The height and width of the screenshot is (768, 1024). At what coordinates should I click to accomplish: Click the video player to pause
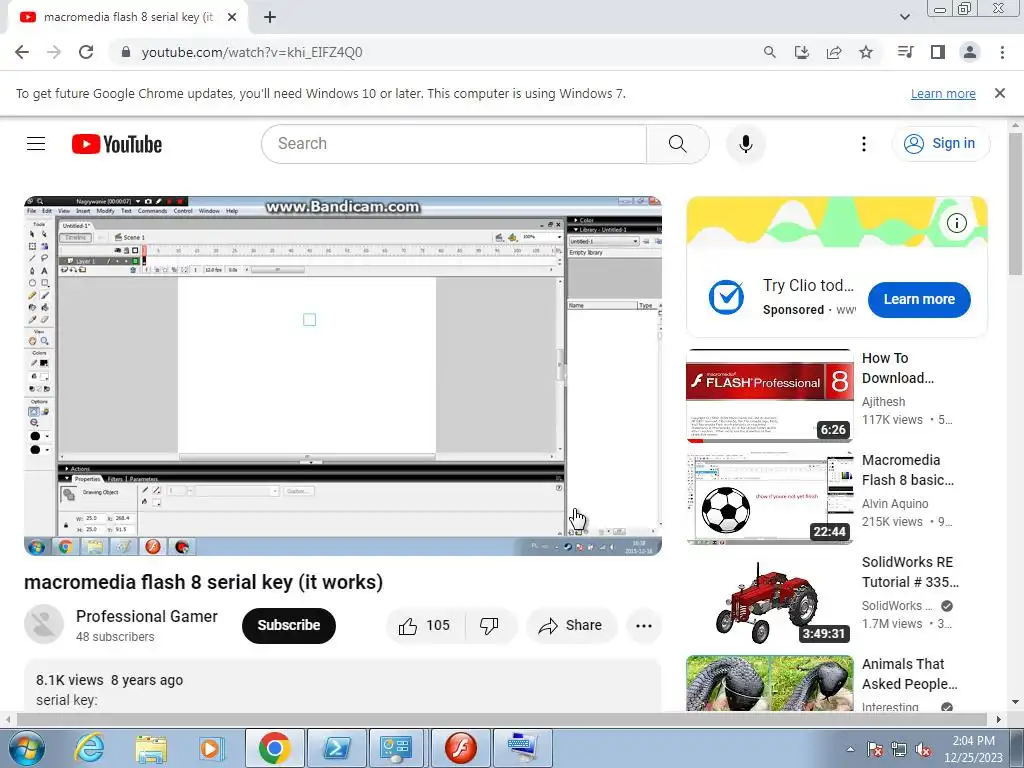tap(343, 376)
